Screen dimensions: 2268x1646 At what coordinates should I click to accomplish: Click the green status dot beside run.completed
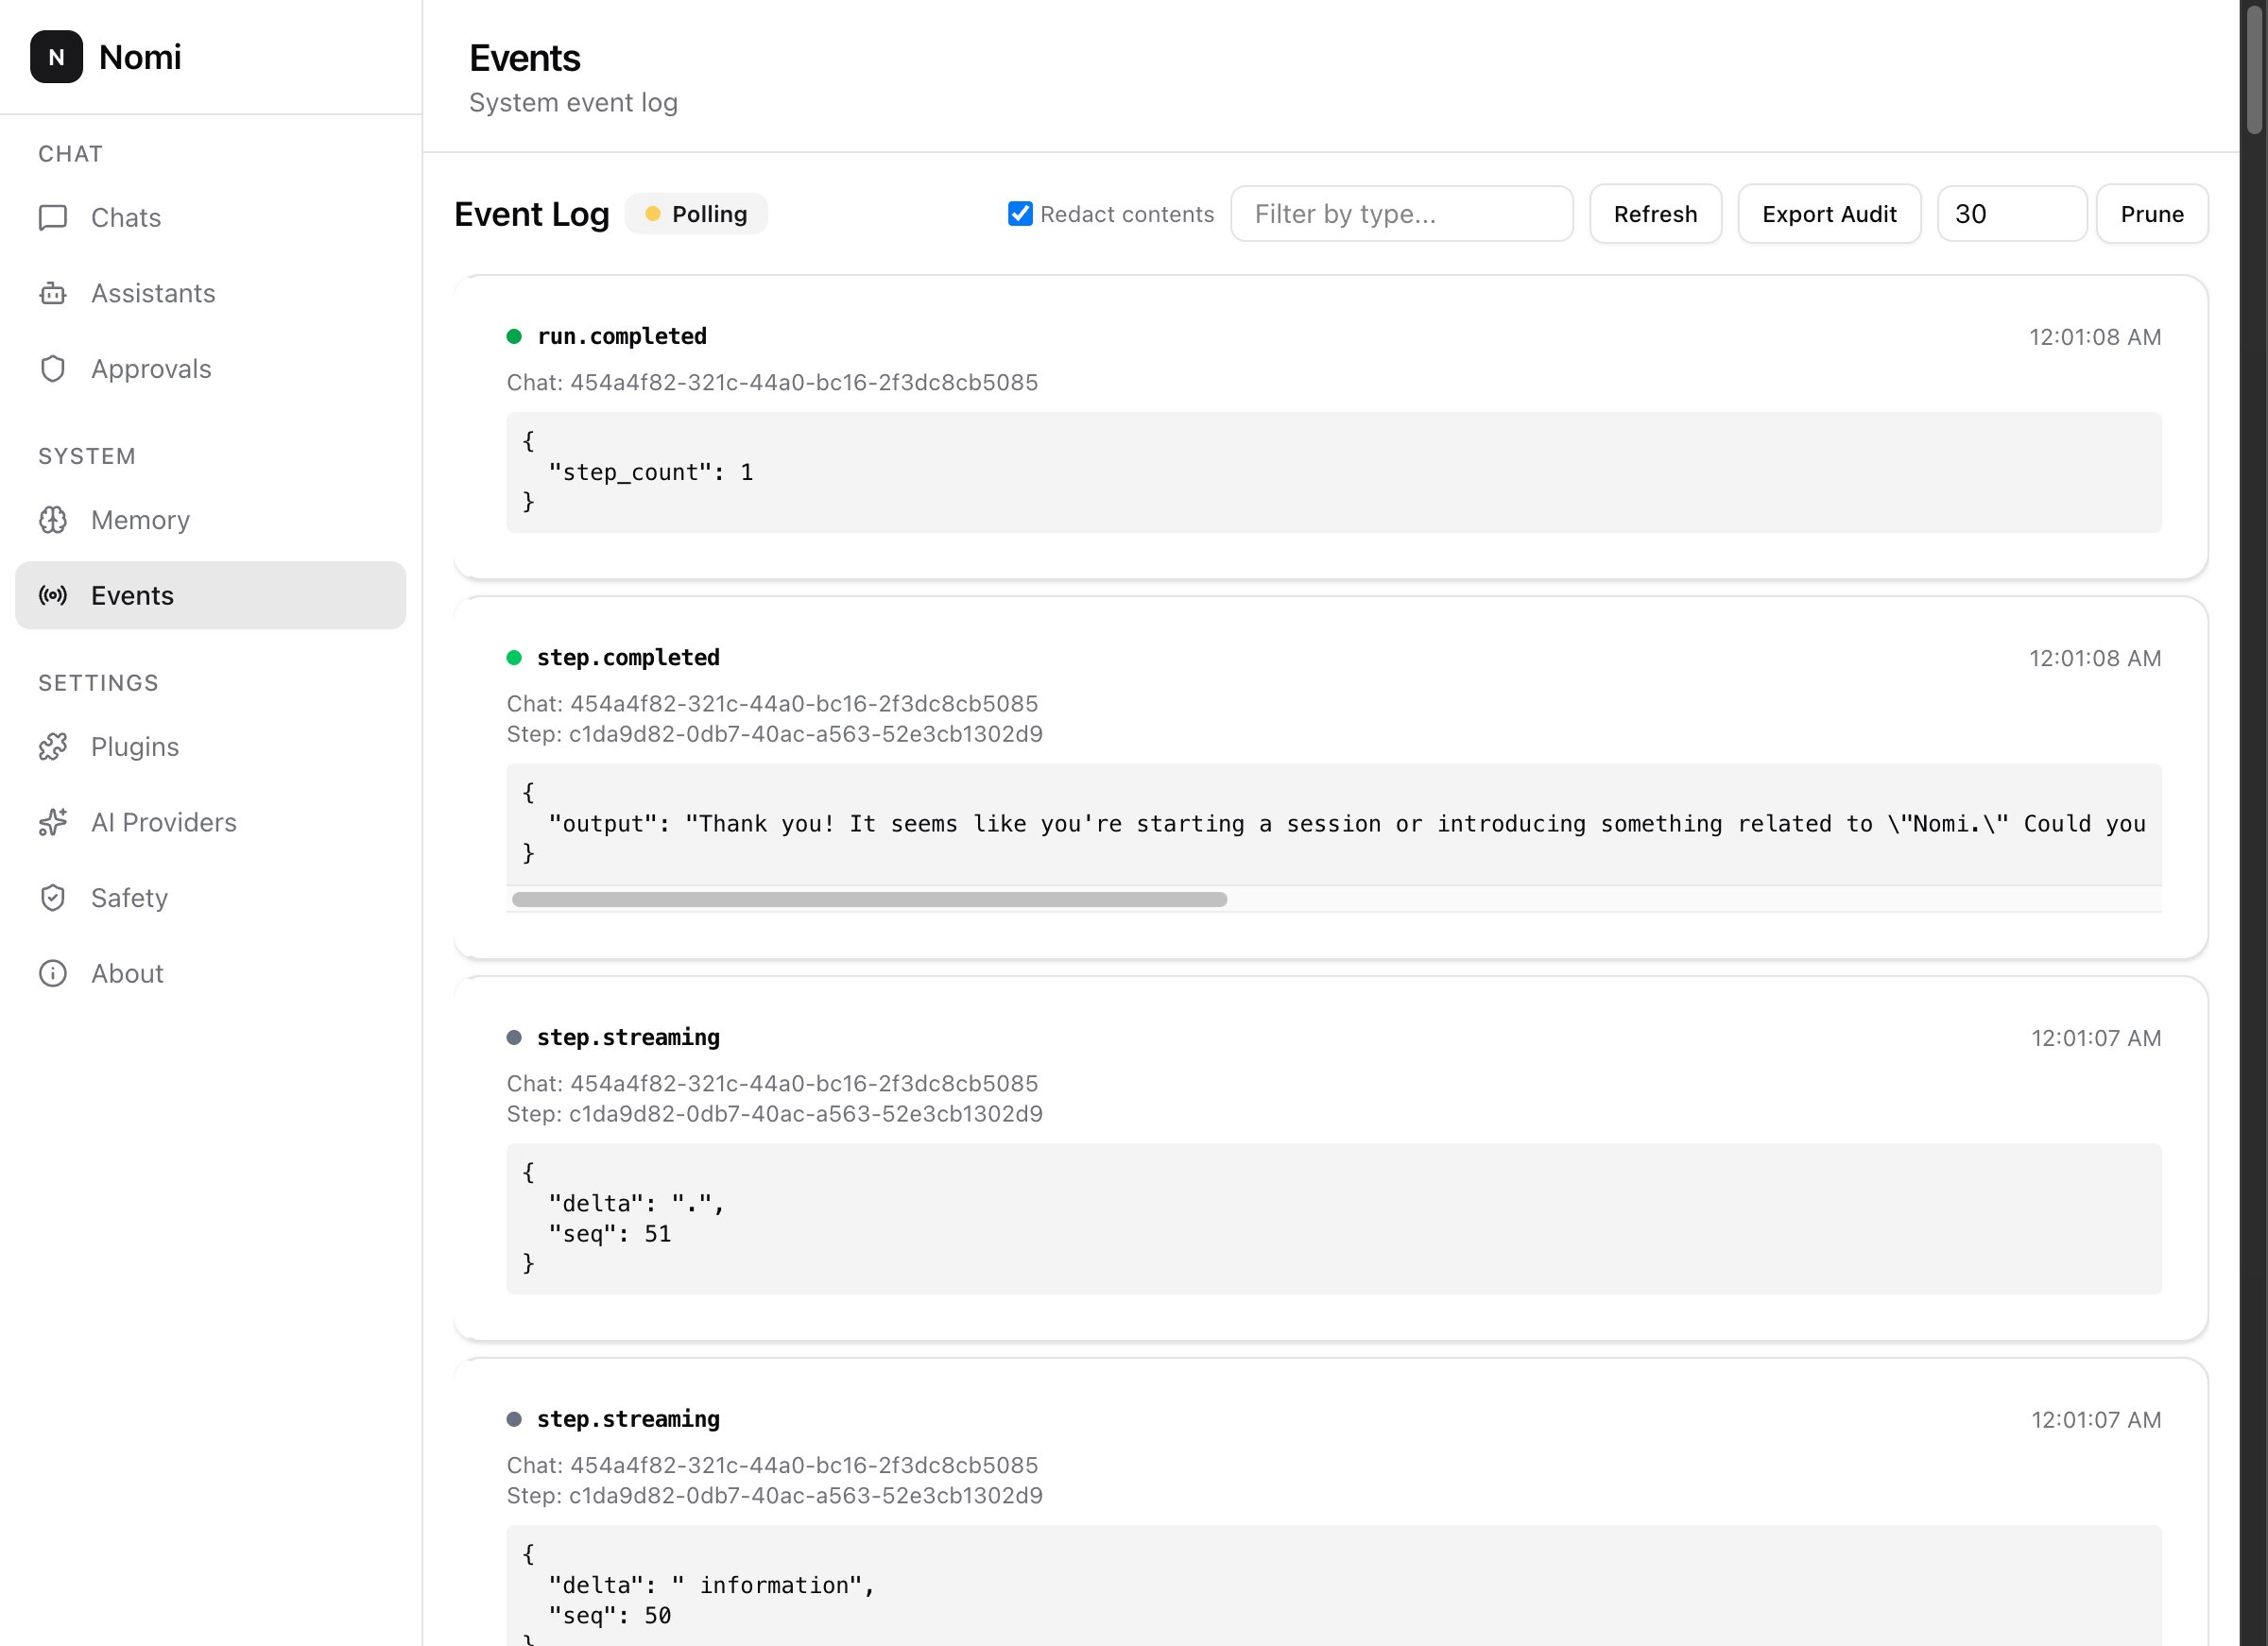coord(514,337)
